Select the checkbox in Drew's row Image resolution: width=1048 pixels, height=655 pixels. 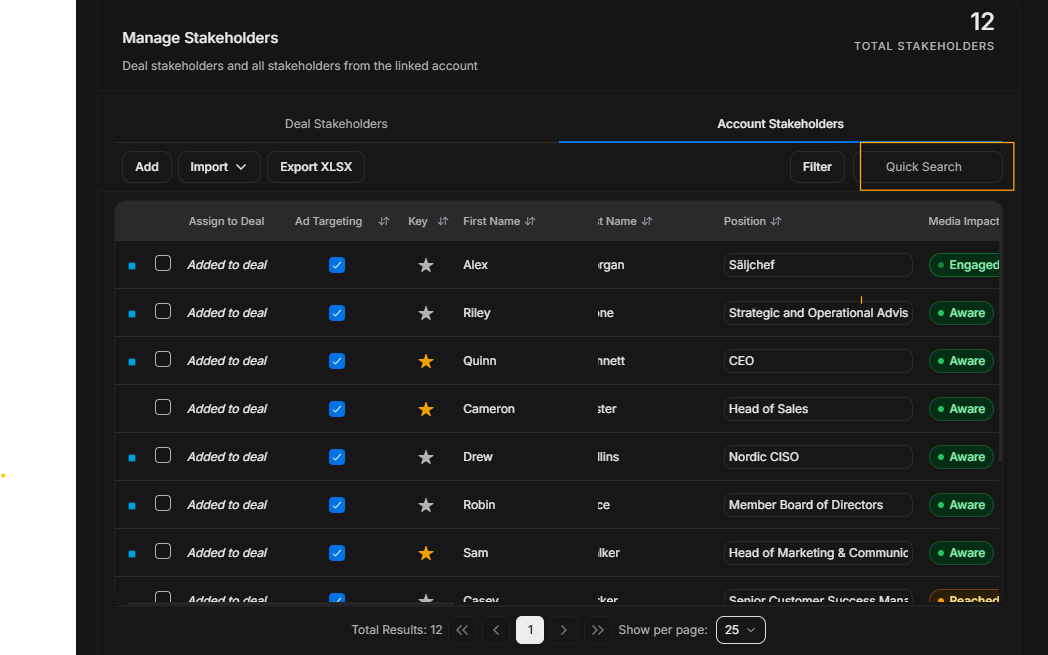pos(163,455)
